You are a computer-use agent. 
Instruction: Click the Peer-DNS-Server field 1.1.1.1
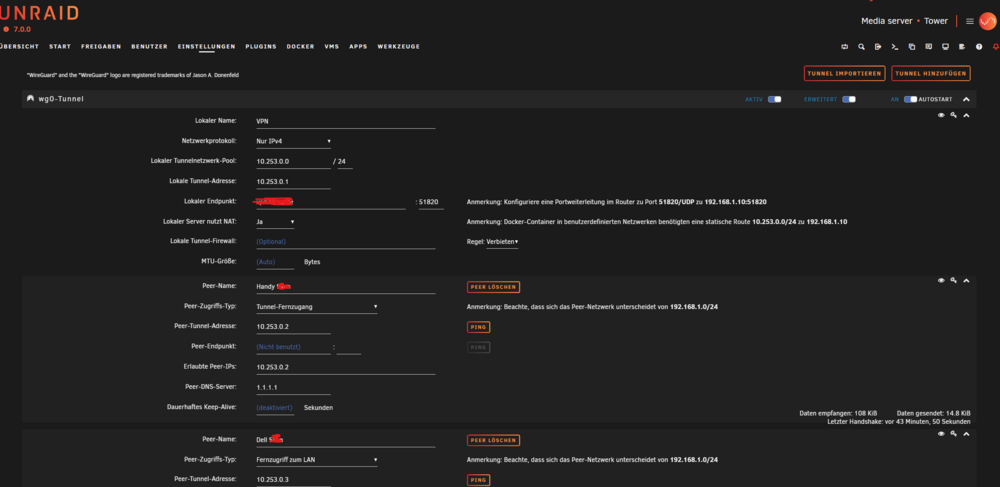(293, 388)
